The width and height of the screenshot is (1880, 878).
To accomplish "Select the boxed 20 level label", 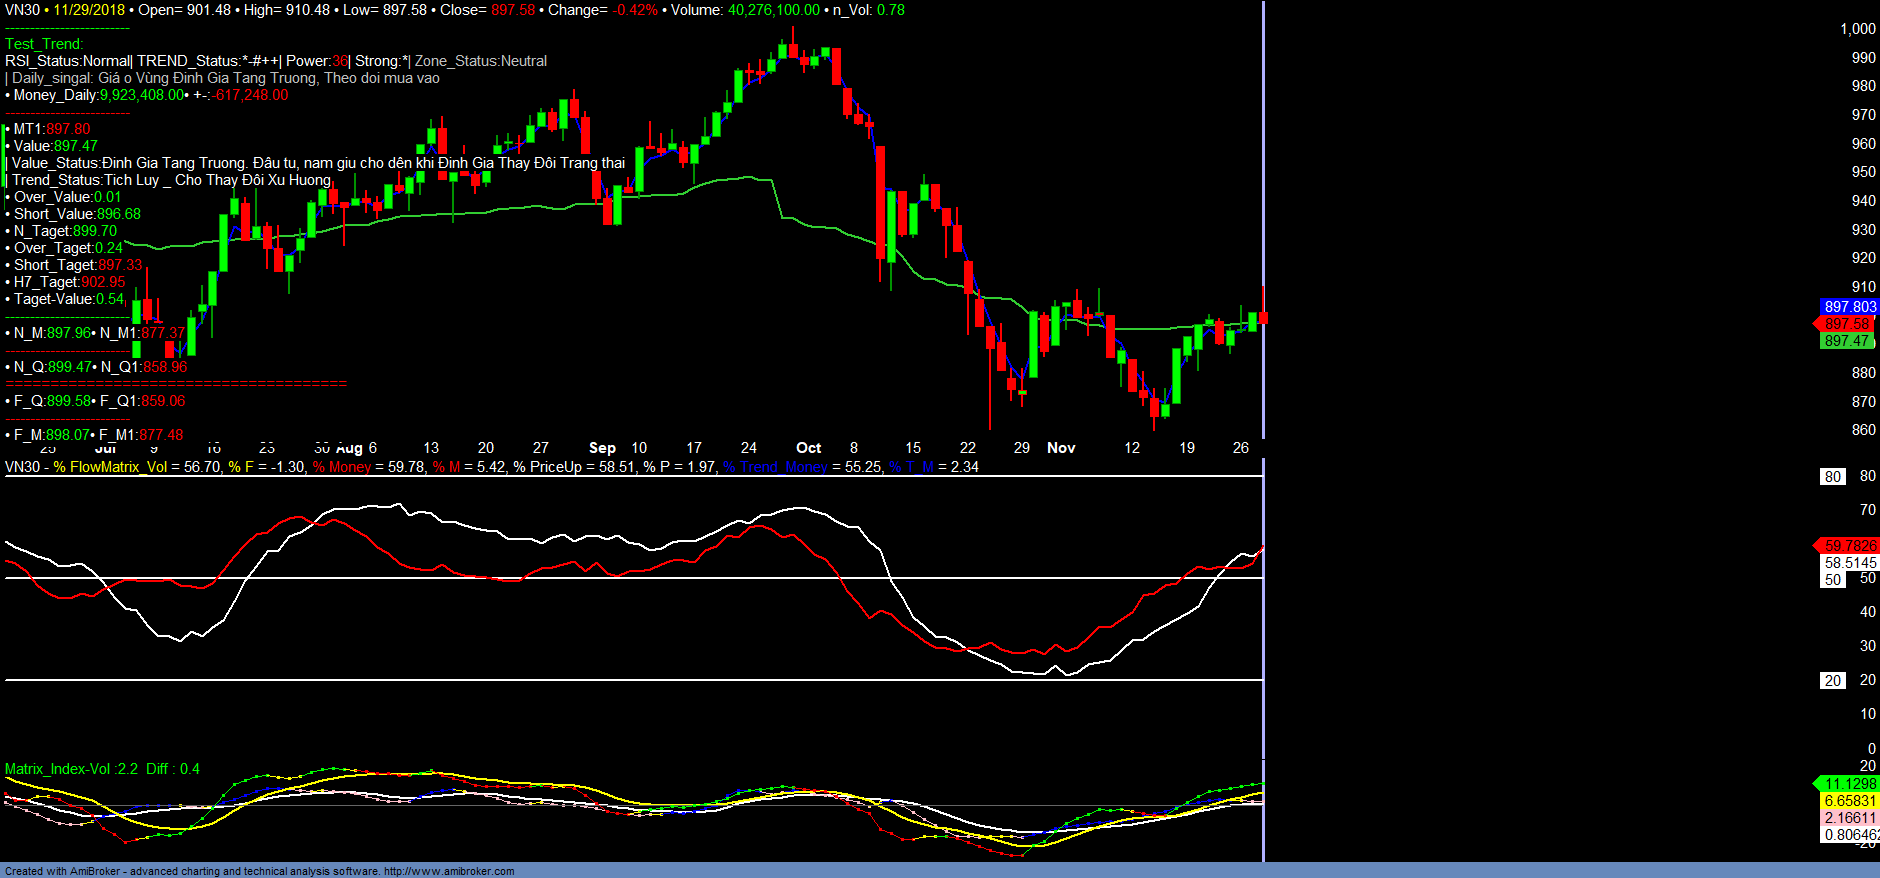I will coord(1832,681).
